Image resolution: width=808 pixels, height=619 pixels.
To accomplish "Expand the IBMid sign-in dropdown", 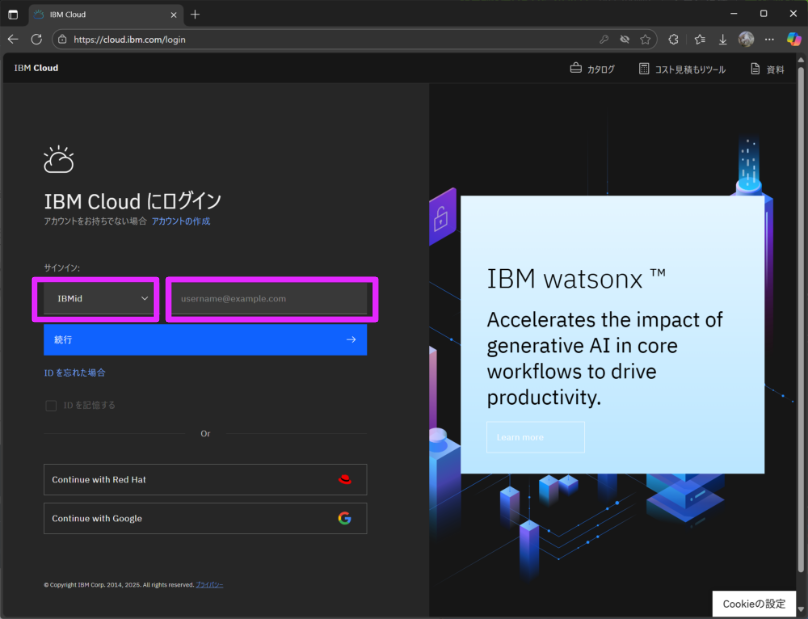I will pyautogui.click(x=98, y=298).
